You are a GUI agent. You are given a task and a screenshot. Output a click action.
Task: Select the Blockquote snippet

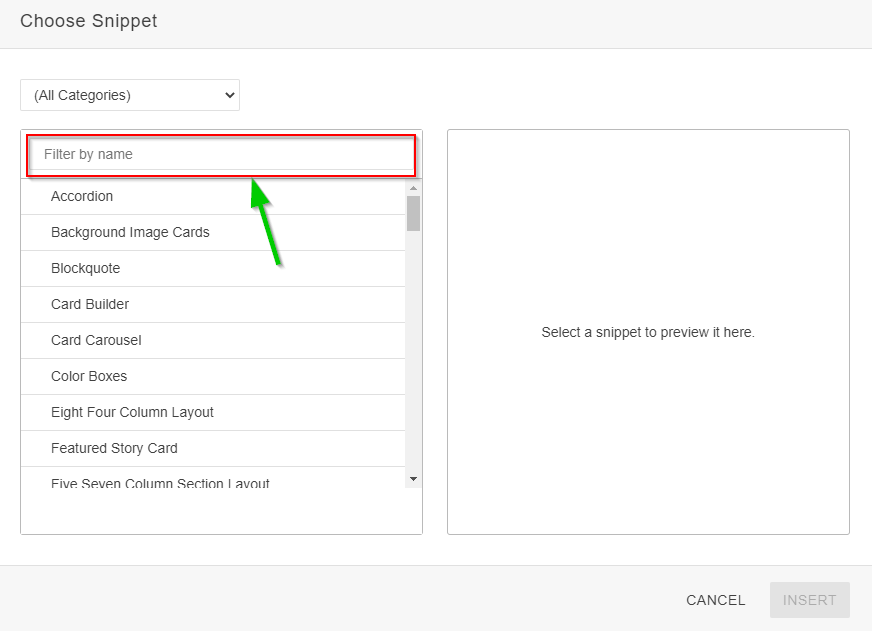click(85, 268)
